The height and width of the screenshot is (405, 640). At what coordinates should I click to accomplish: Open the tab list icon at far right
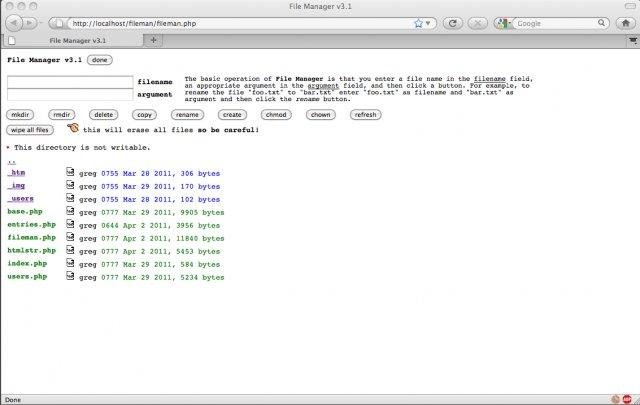coord(633,40)
